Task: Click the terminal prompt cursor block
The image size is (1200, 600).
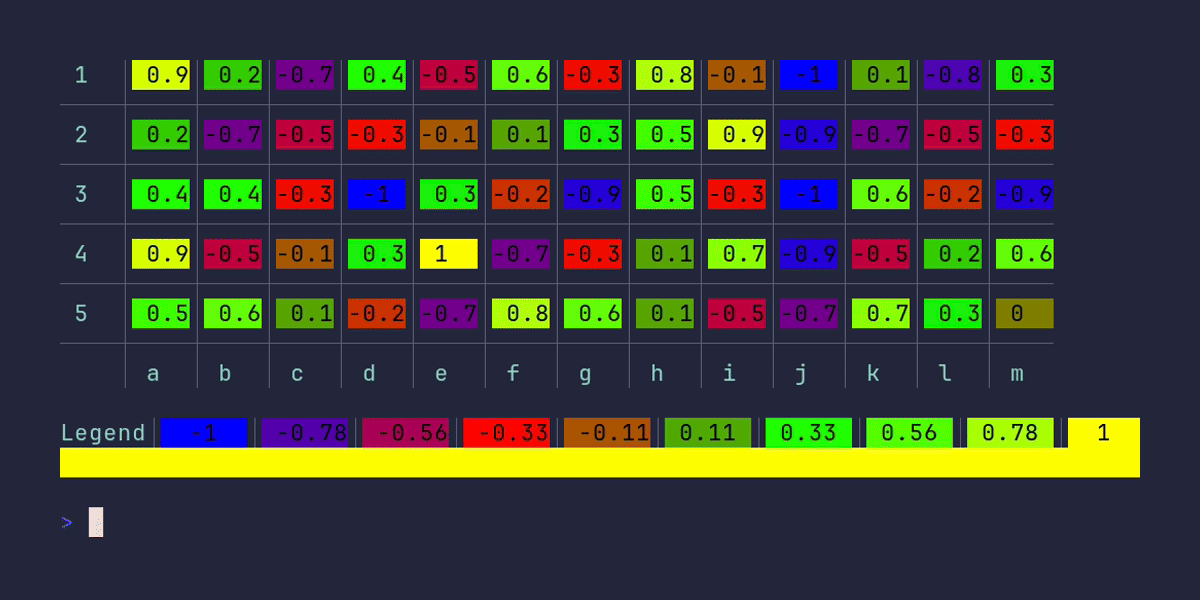Action: (x=96, y=522)
